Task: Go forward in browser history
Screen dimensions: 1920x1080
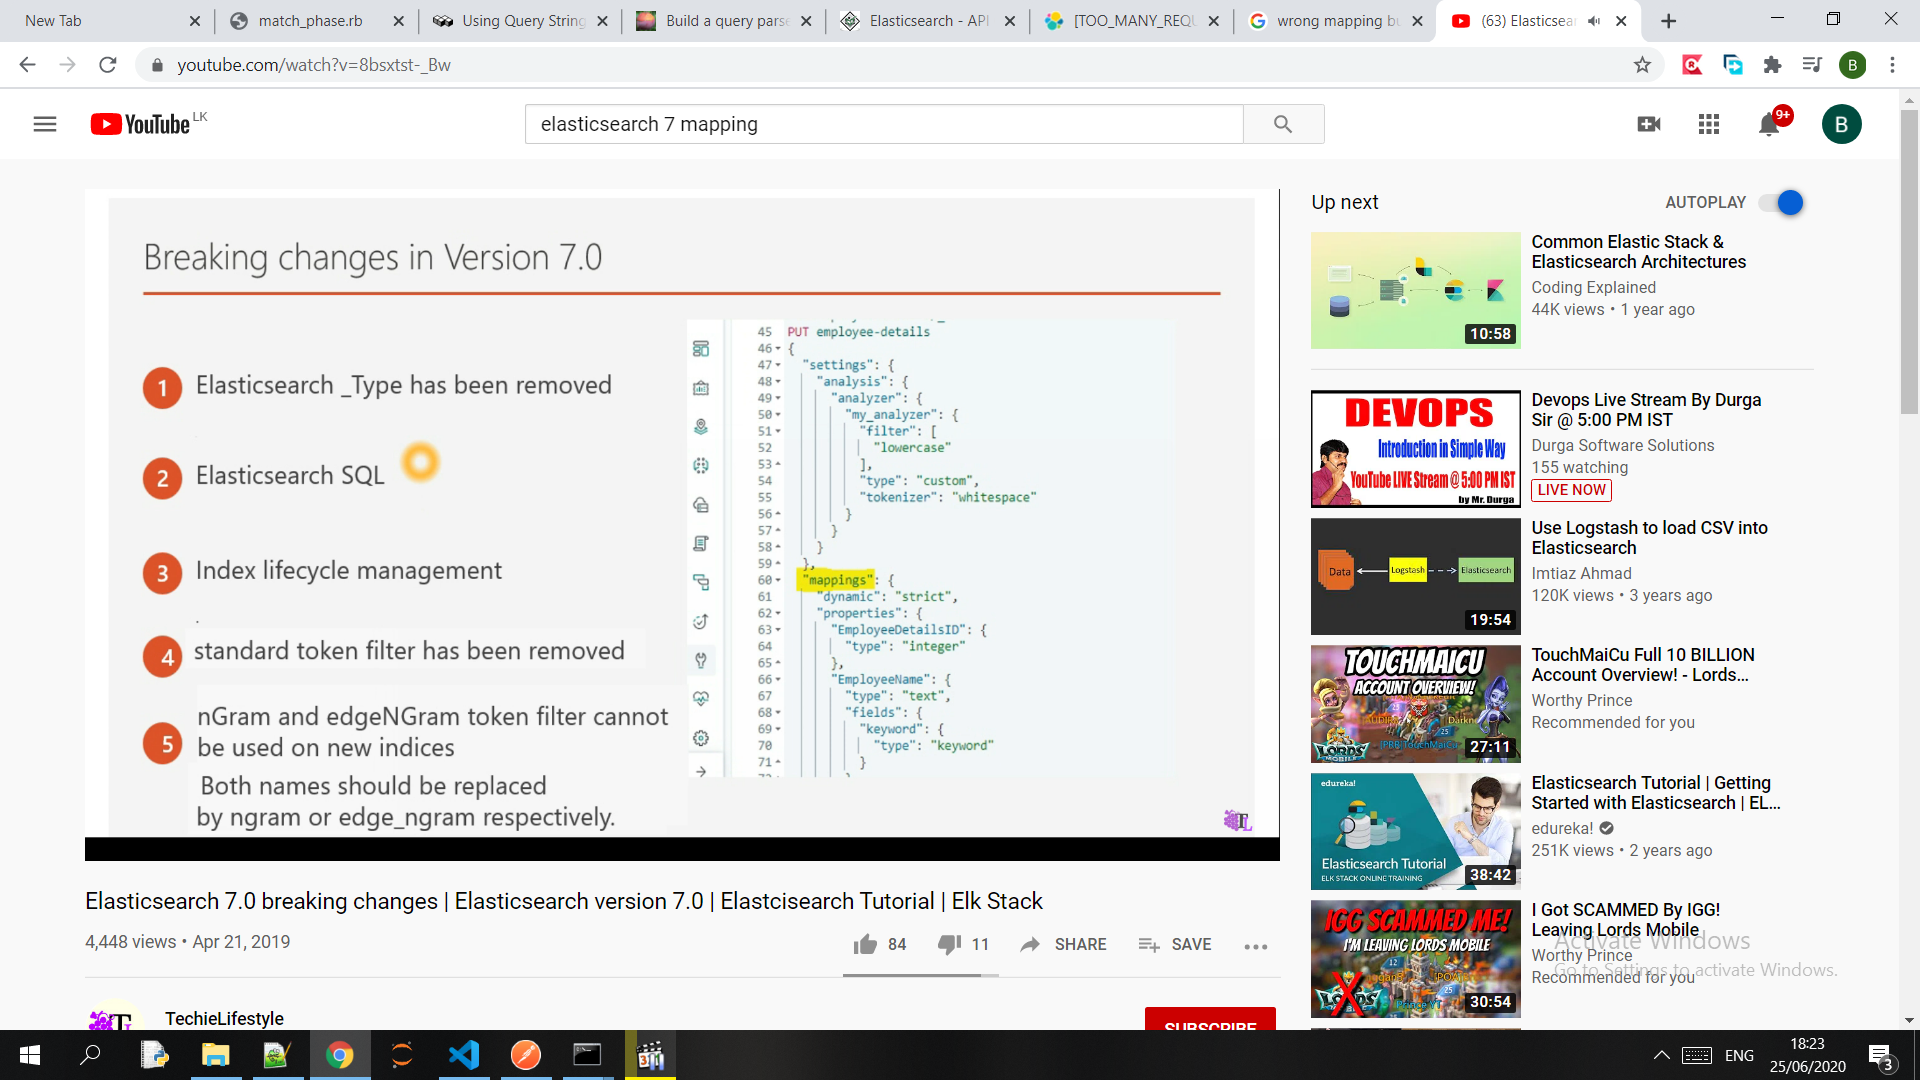Action: [x=67, y=65]
